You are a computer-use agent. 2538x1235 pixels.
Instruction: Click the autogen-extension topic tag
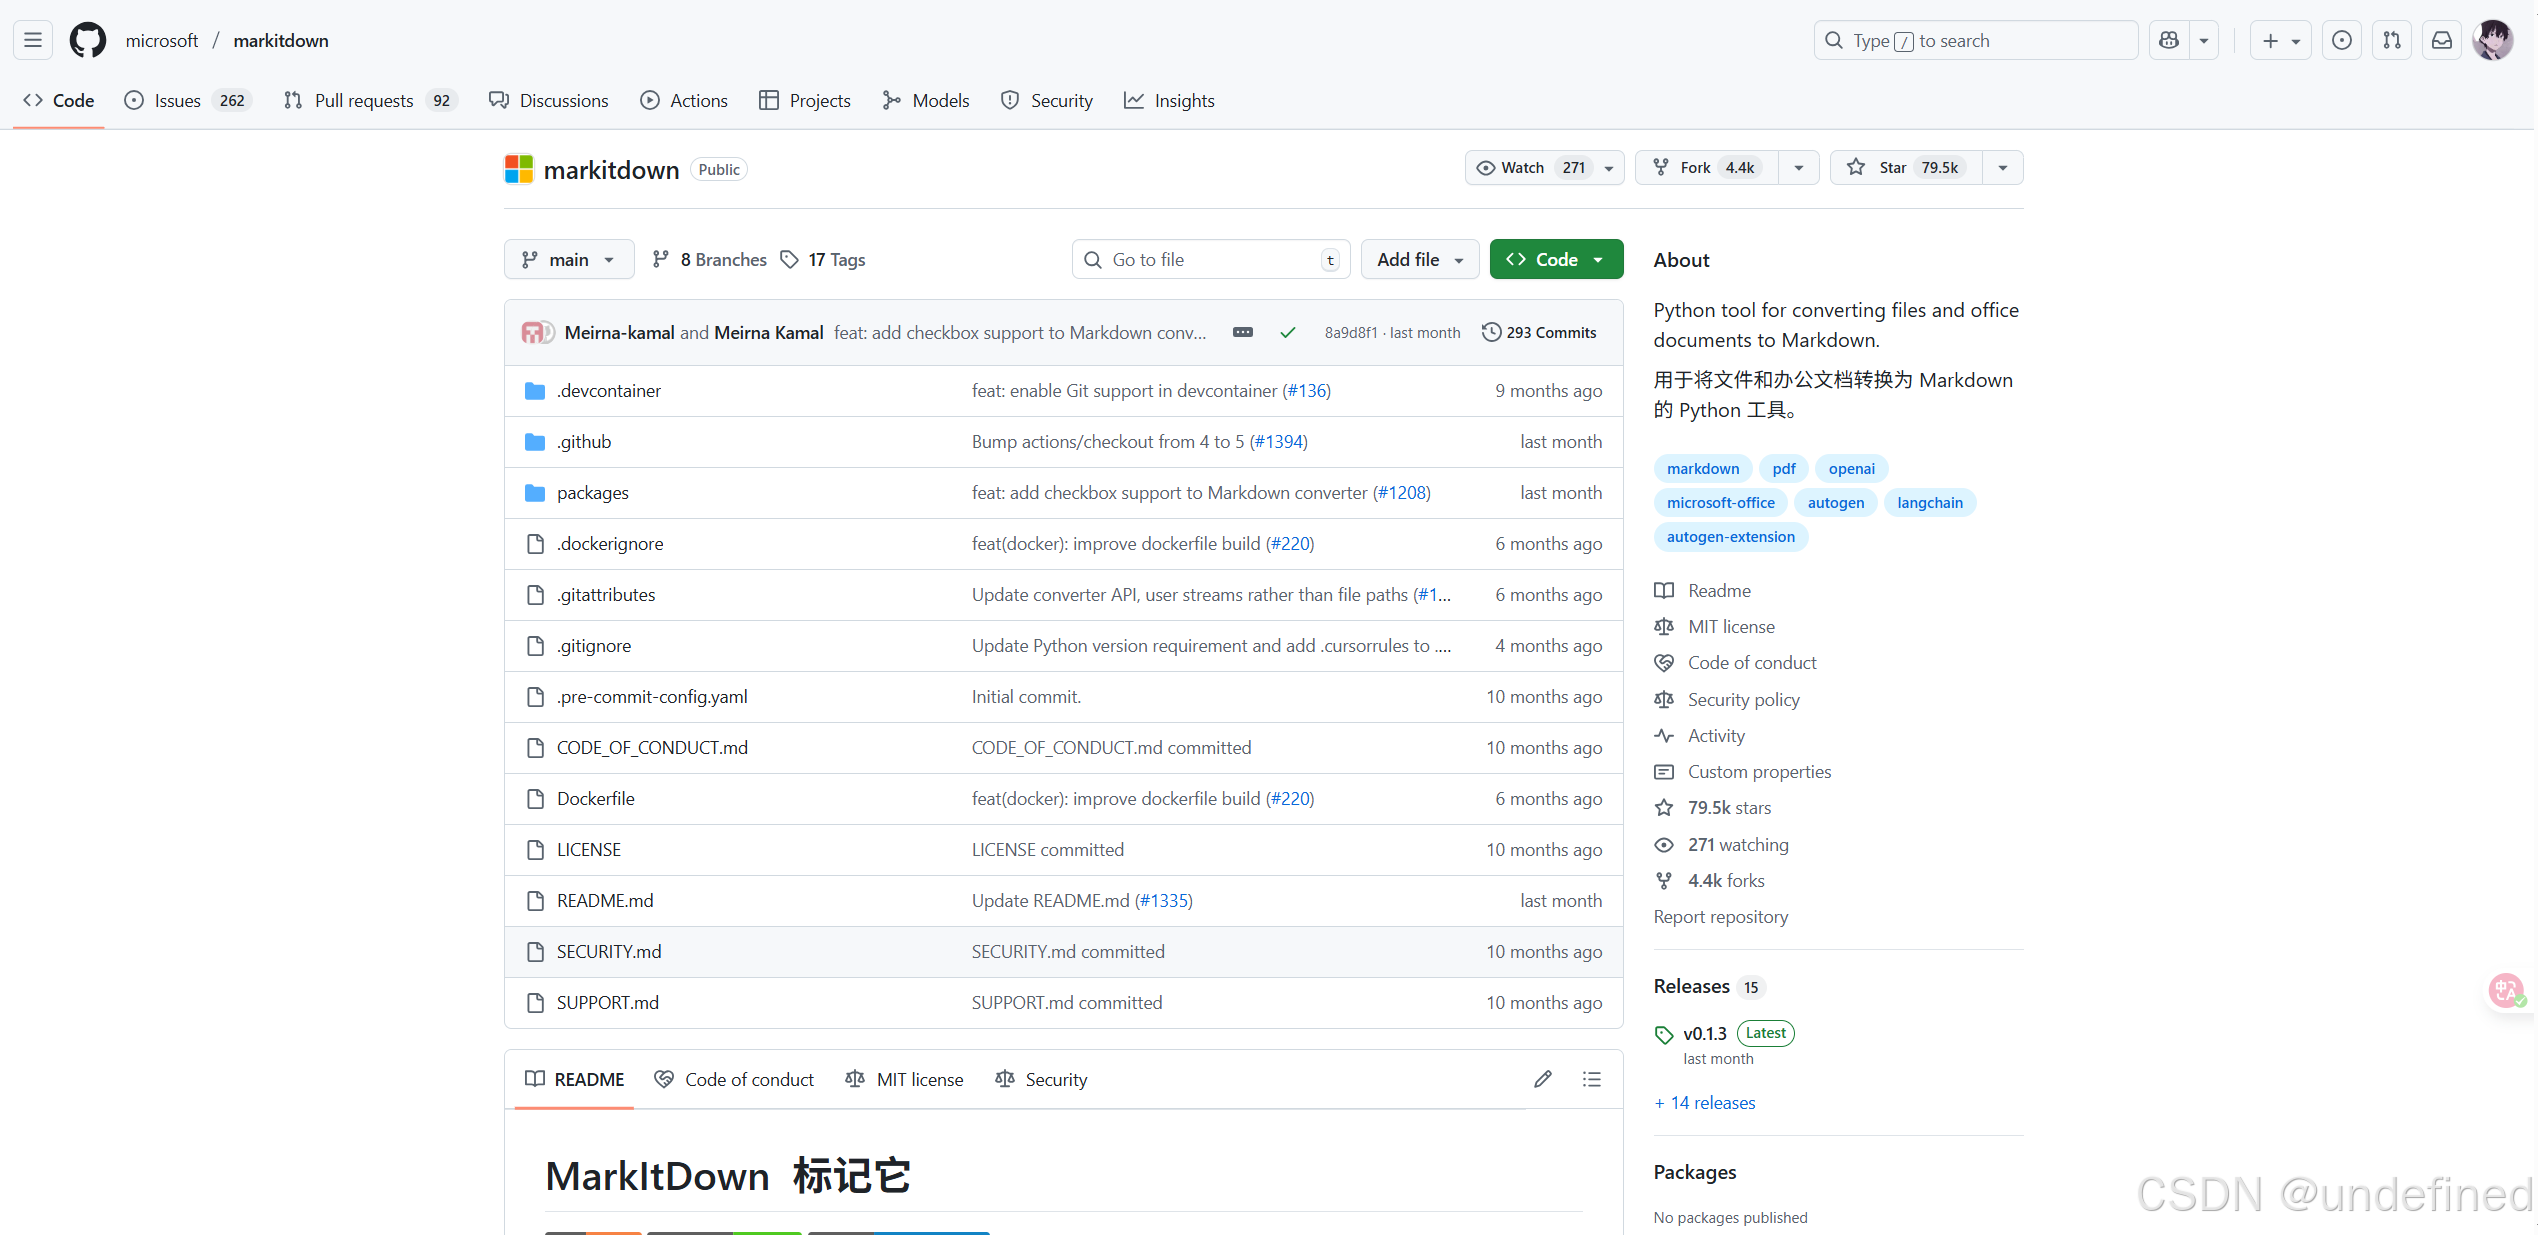pyautogui.click(x=1731, y=537)
